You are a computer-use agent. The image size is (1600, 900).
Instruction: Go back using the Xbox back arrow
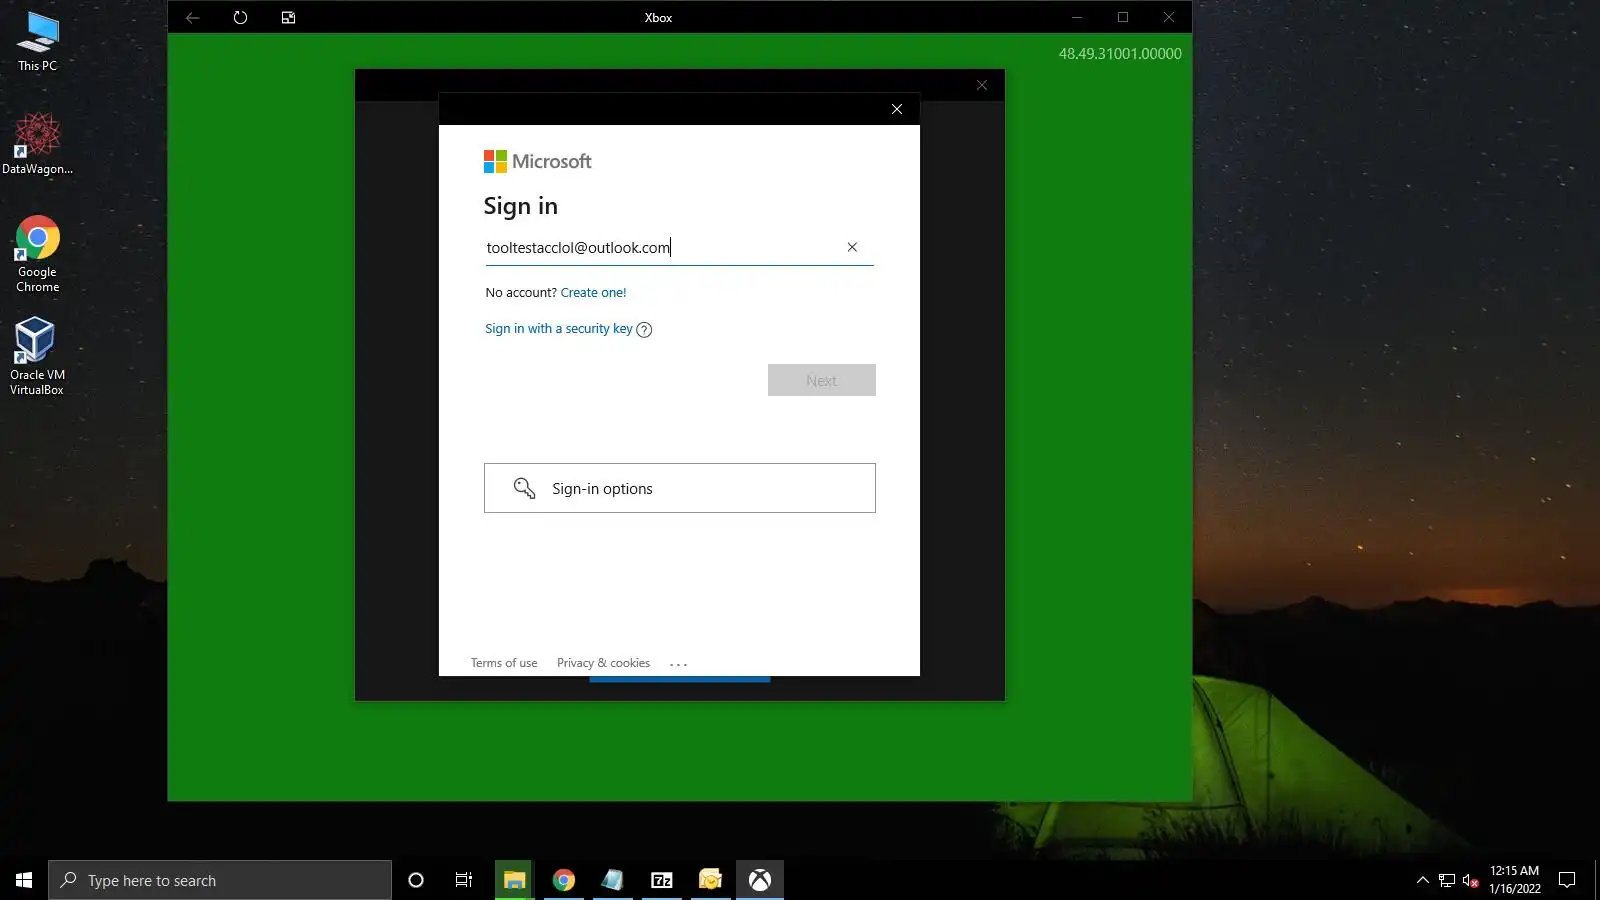pyautogui.click(x=193, y=17)
